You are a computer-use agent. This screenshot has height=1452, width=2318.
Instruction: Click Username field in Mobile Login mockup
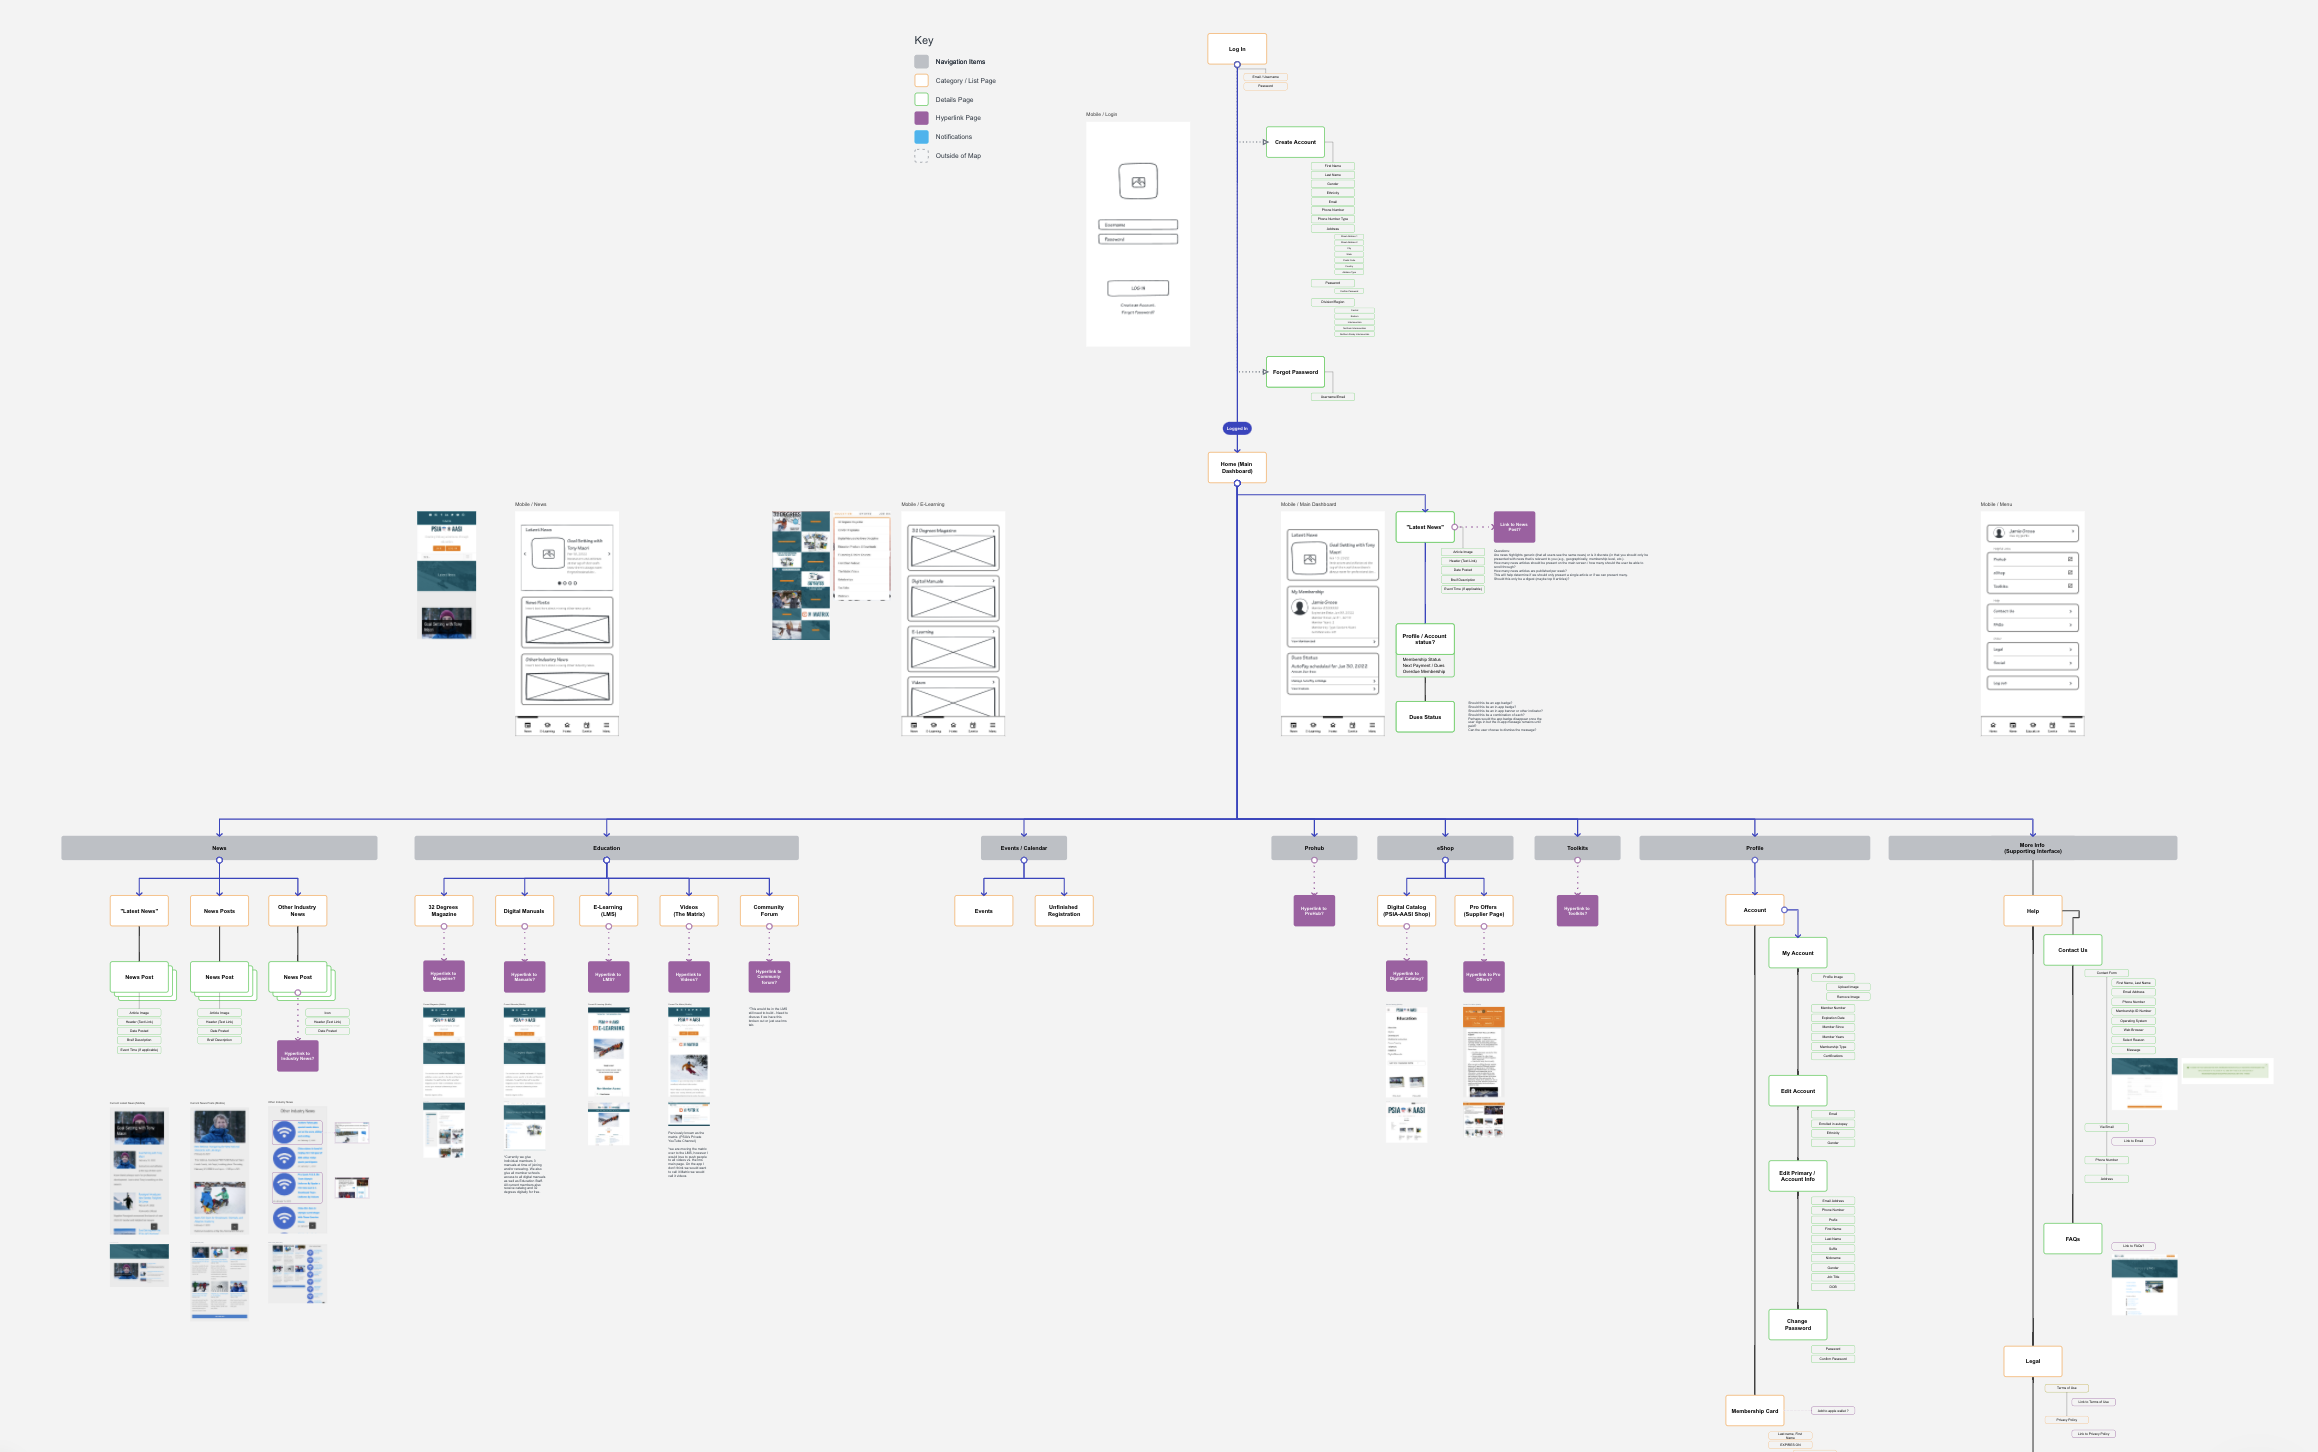[1138, 225]
